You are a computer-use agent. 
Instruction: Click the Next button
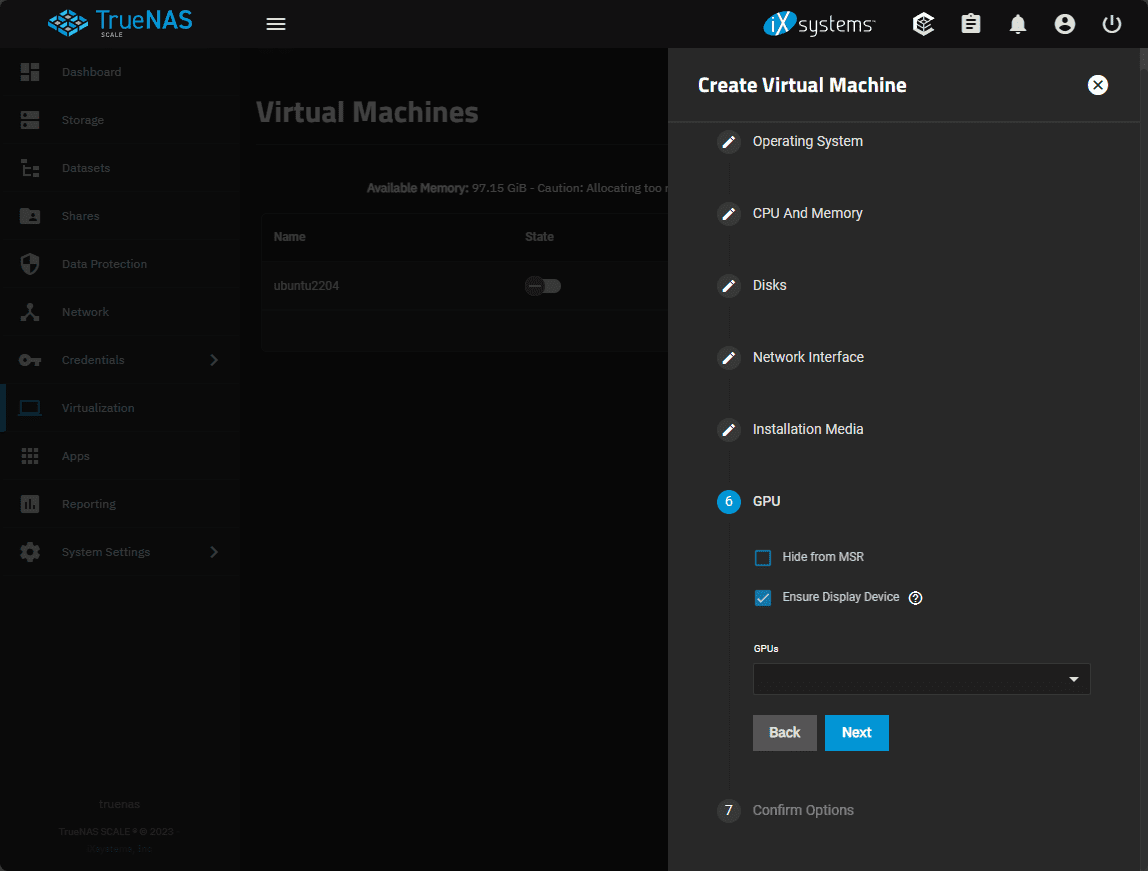coord(856,733)
